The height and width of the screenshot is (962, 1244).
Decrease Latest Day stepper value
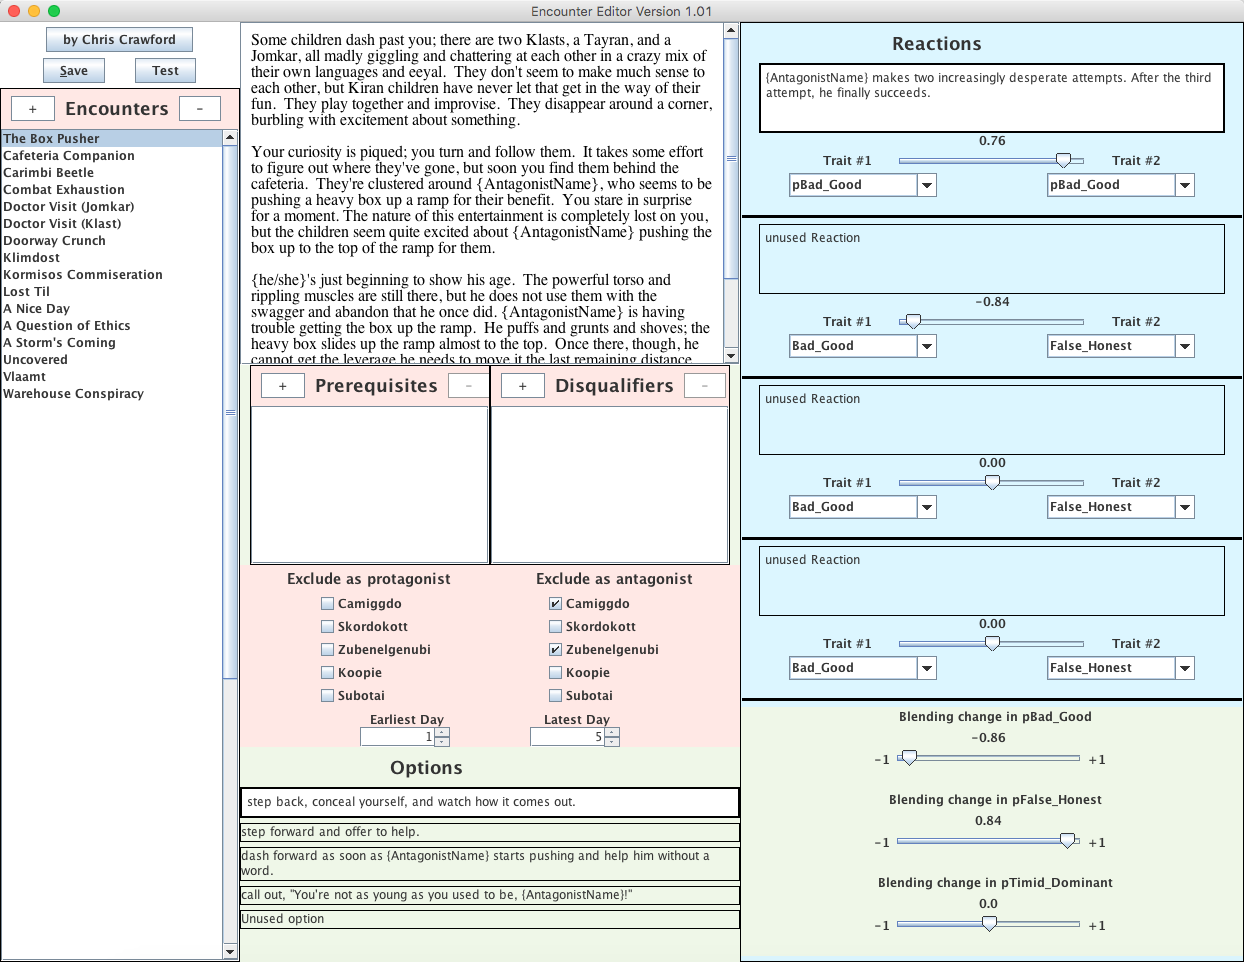click(612, 741)
